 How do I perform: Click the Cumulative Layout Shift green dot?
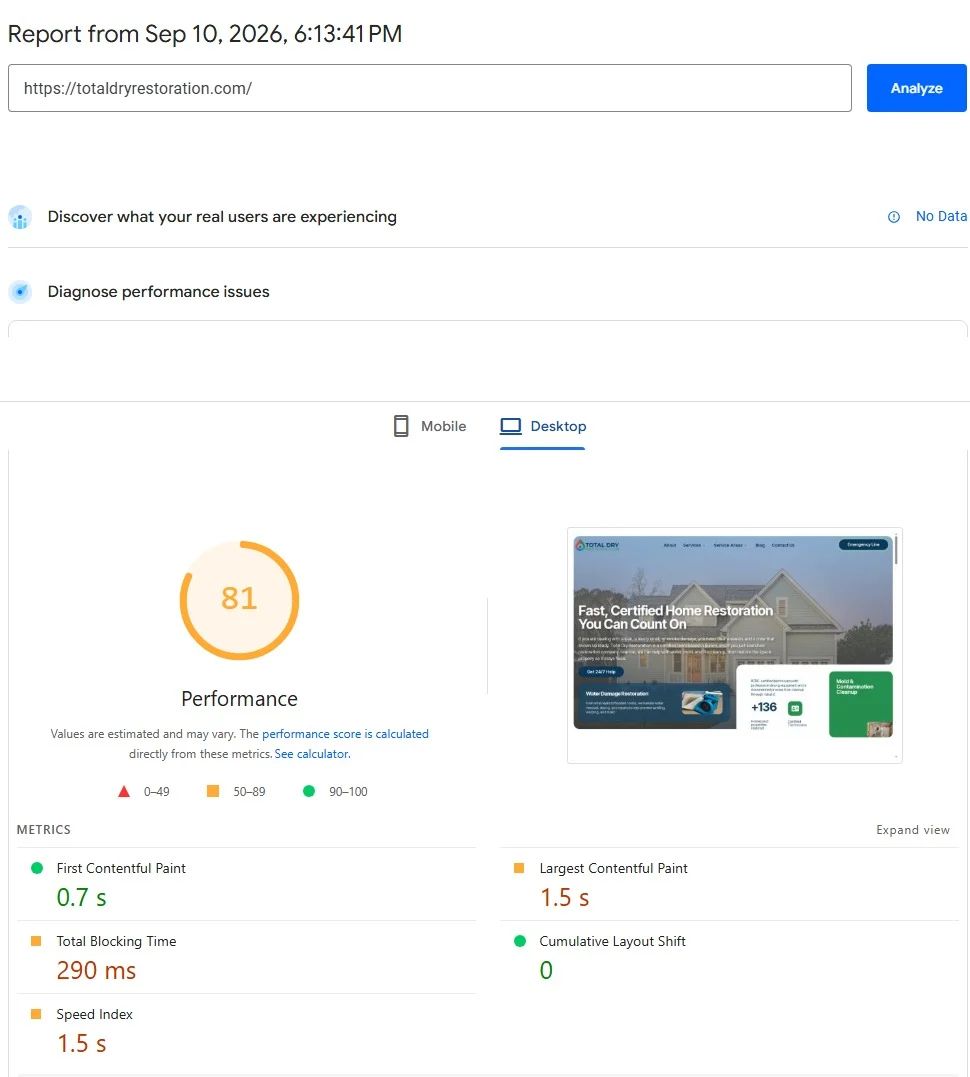point(520,941)
